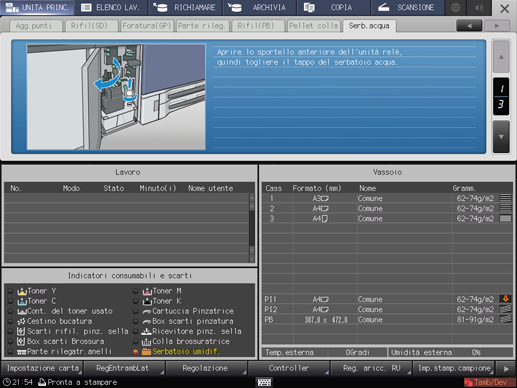Click the PI1 tray red arrow indicator
517x388 pixels.
pos(505,299)
